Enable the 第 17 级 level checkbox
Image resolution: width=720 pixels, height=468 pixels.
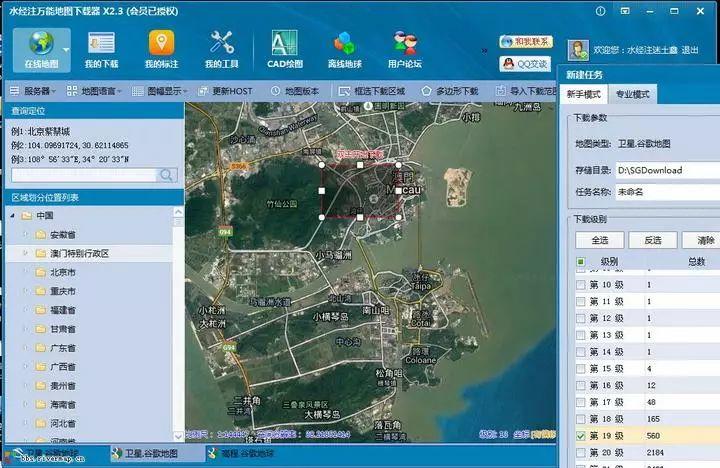click(581, 402)
